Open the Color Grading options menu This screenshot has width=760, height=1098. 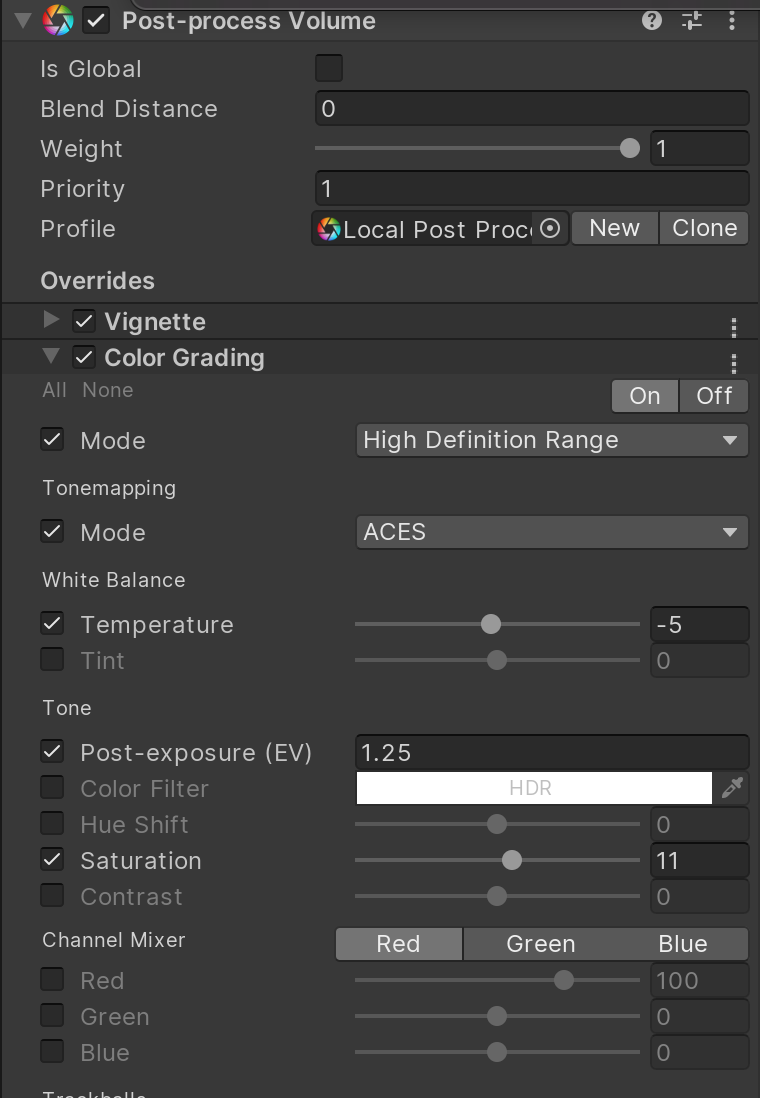pyautogui.click(x=734, y=363)
